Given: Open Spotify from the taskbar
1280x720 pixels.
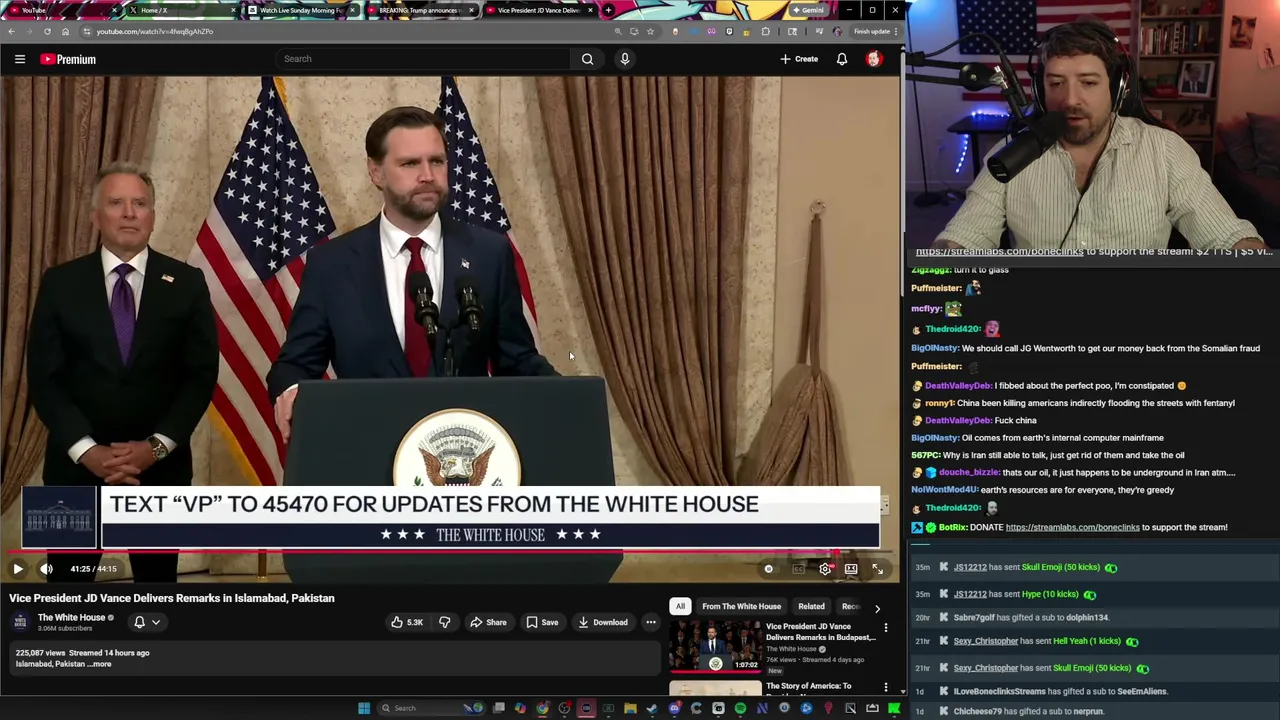Looking at the screenshot, I should 740,708.
